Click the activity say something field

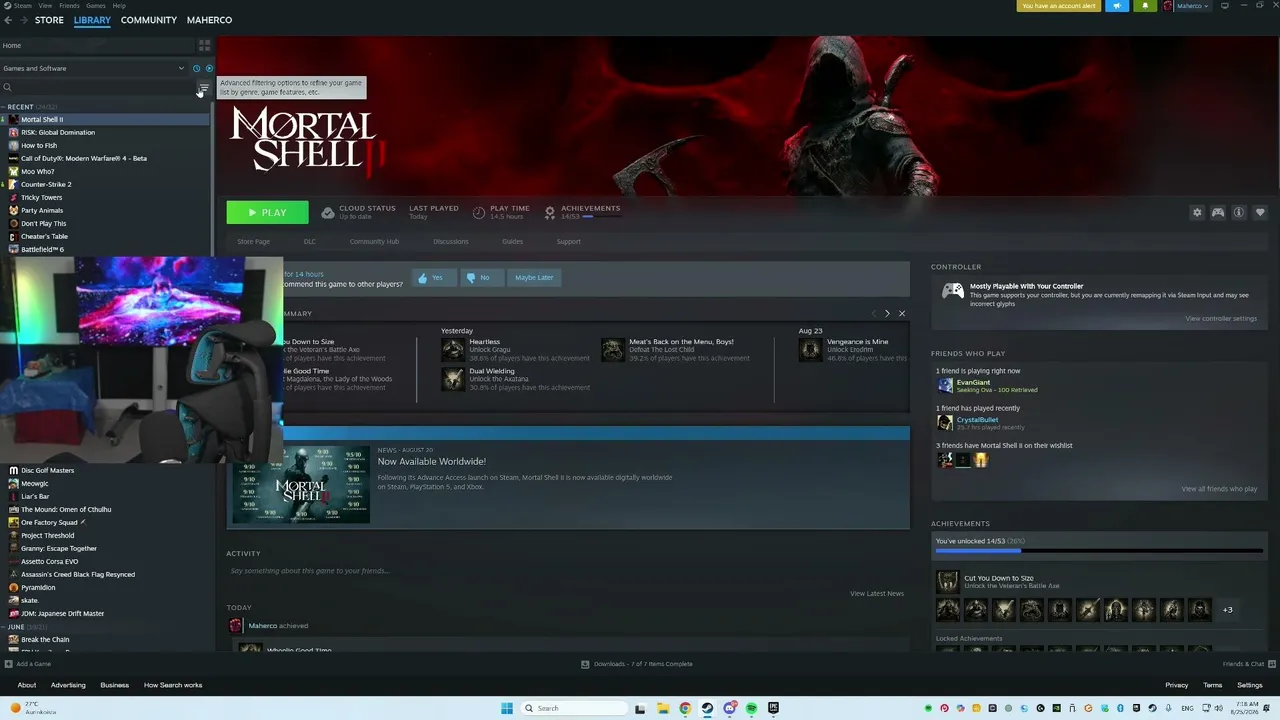pyautogui.click(x=567, y=571)
